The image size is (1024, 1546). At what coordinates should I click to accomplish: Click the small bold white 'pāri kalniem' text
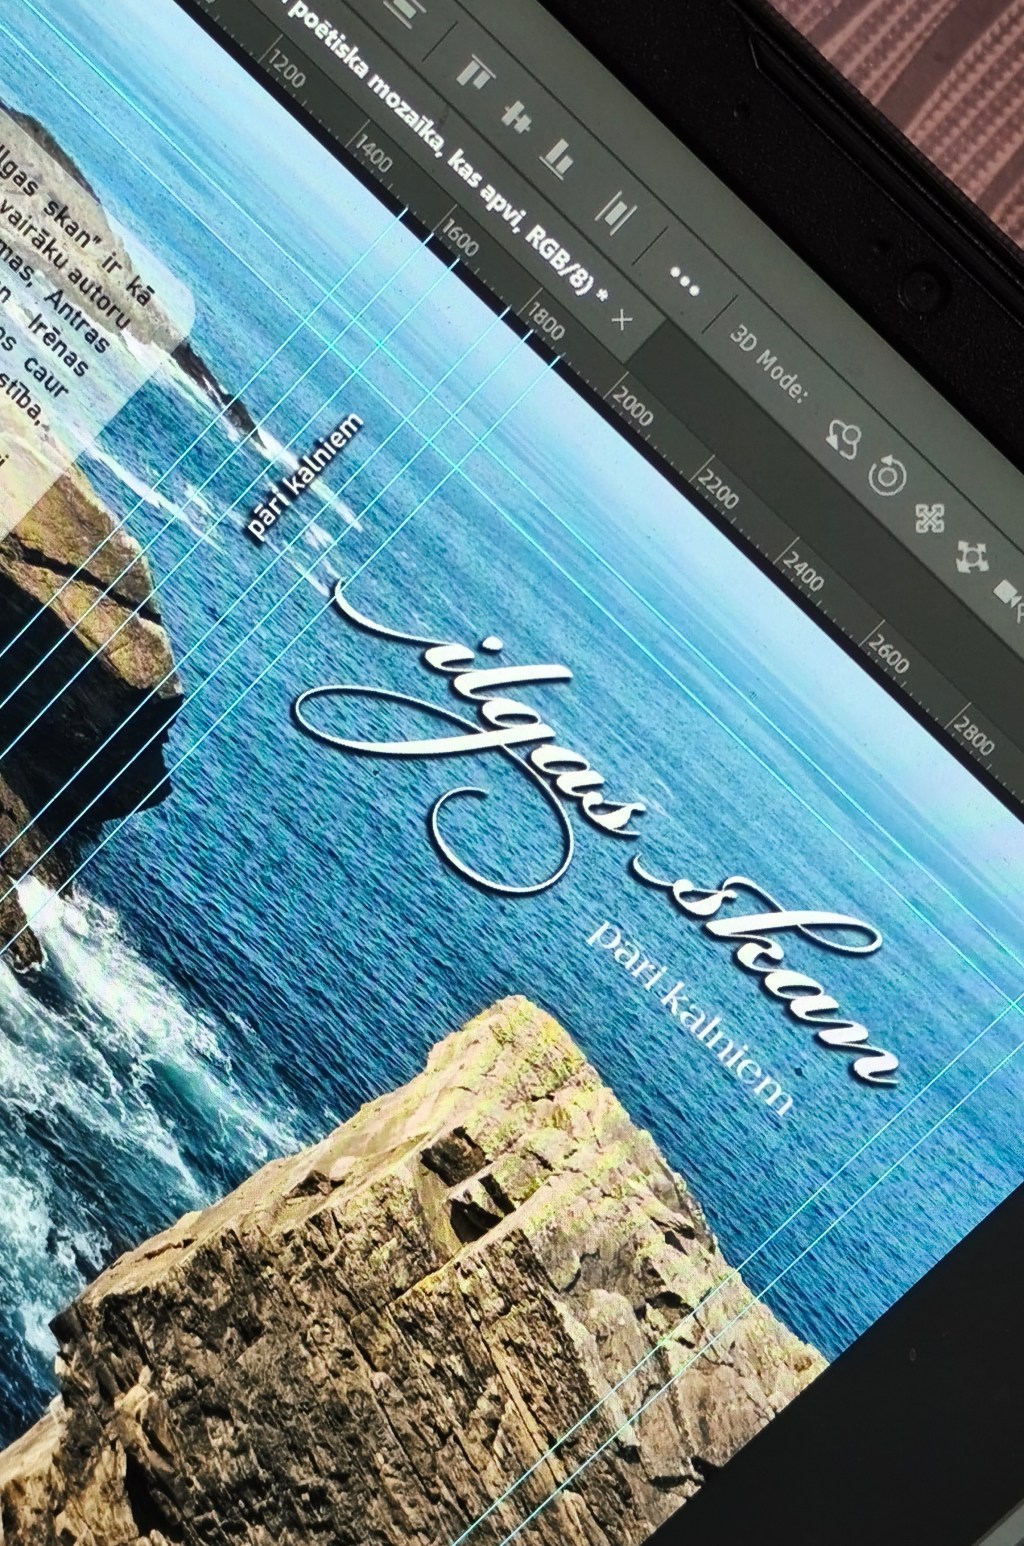[x=303, y=478]
